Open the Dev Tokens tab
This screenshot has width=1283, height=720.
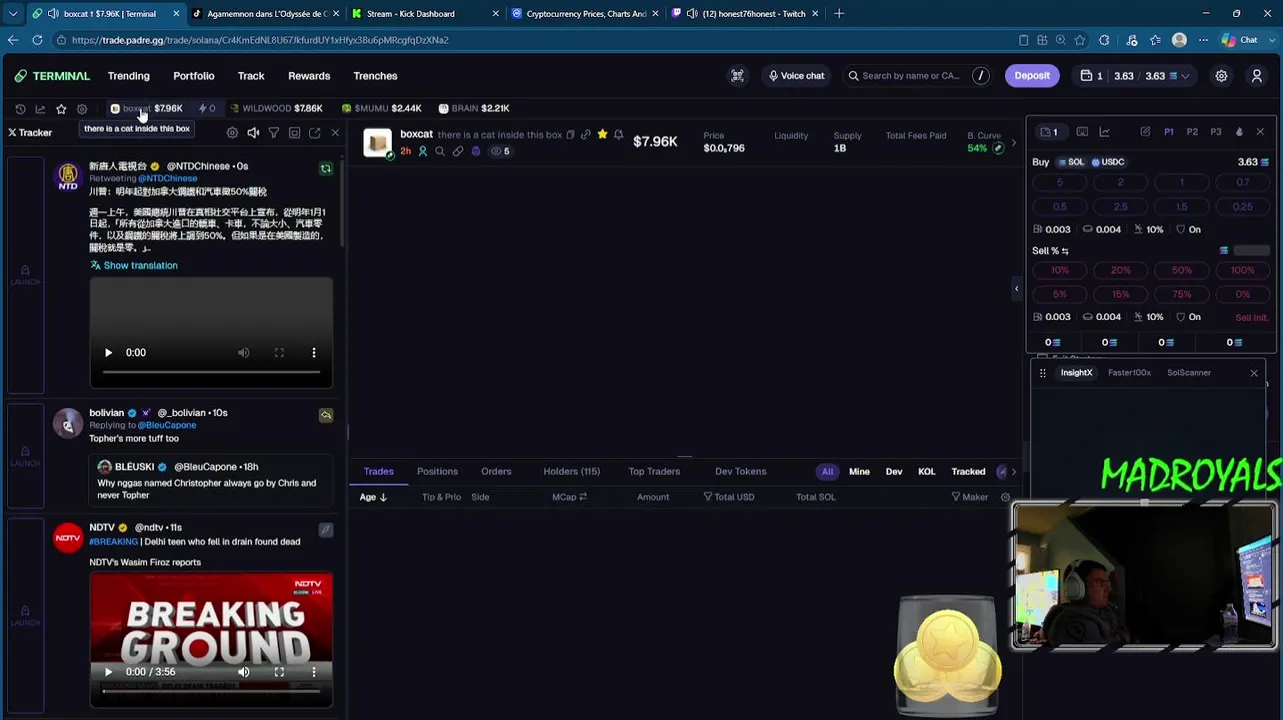point(741,471)
